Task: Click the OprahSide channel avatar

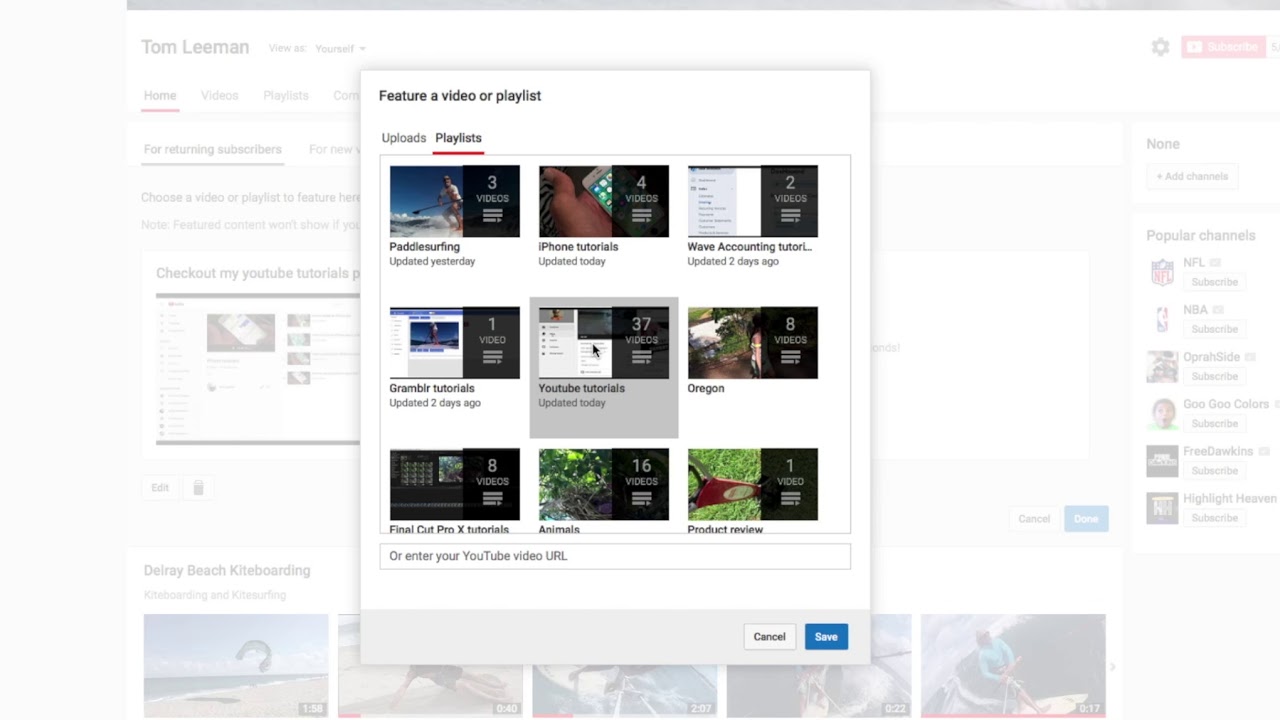Action: [1162, 366]
